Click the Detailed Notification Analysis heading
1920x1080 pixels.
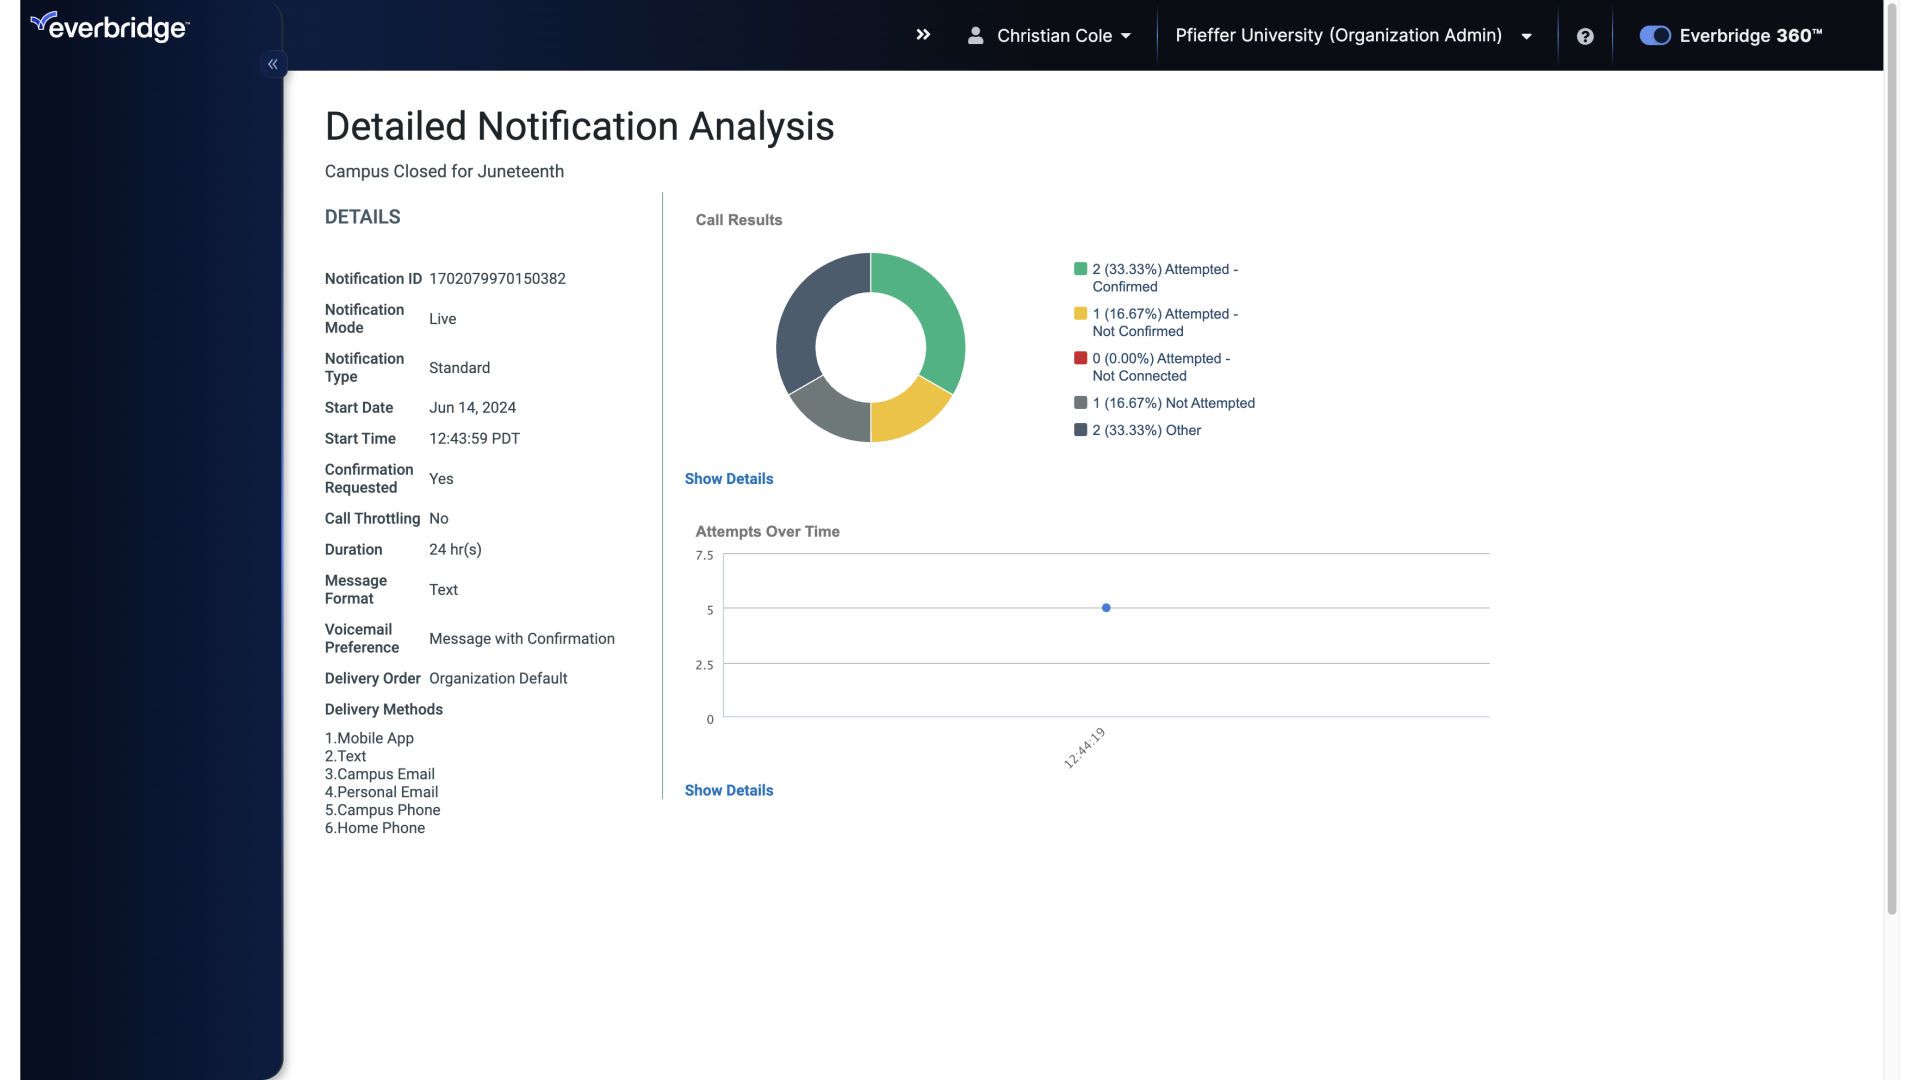(579, 126)
